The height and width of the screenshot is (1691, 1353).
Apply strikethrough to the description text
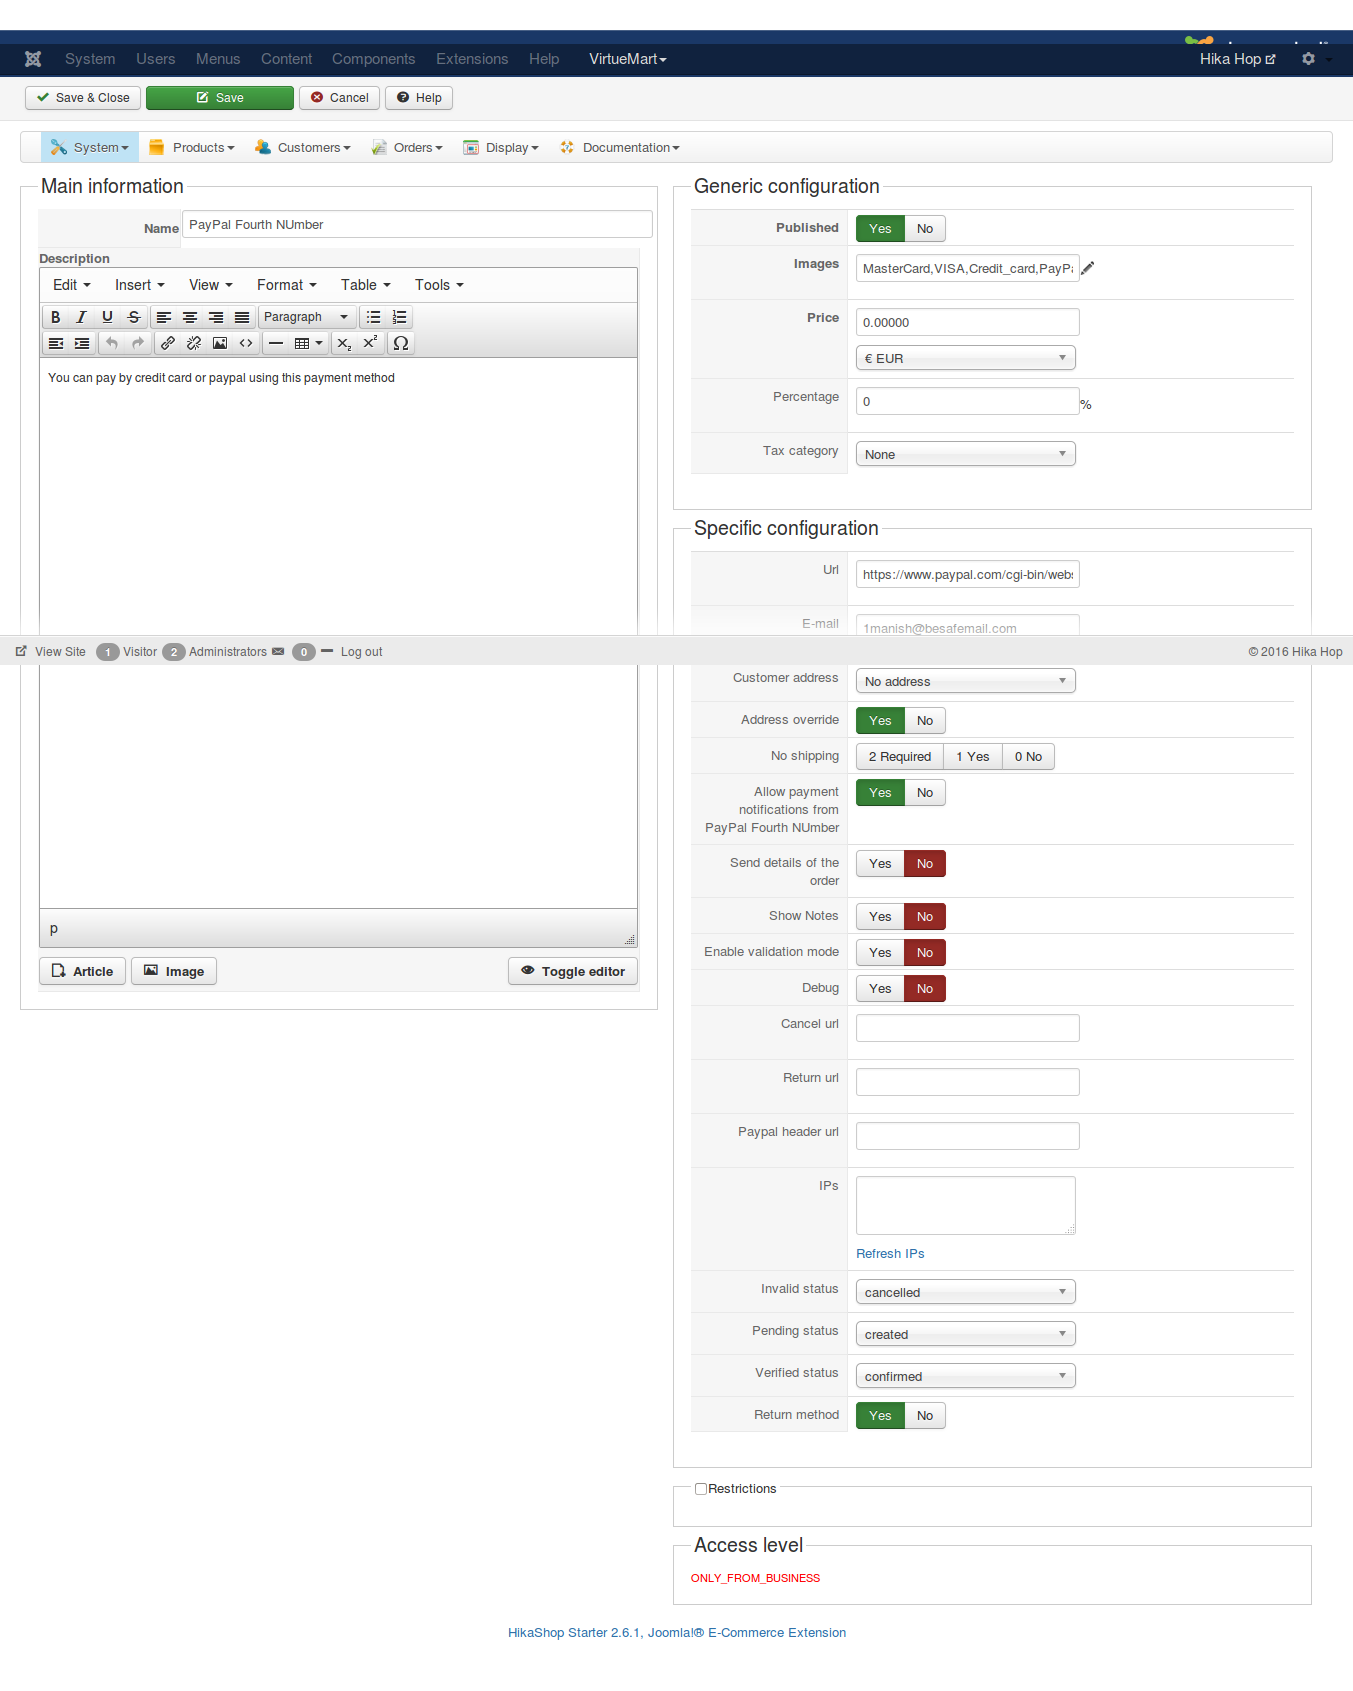(134, 317)
